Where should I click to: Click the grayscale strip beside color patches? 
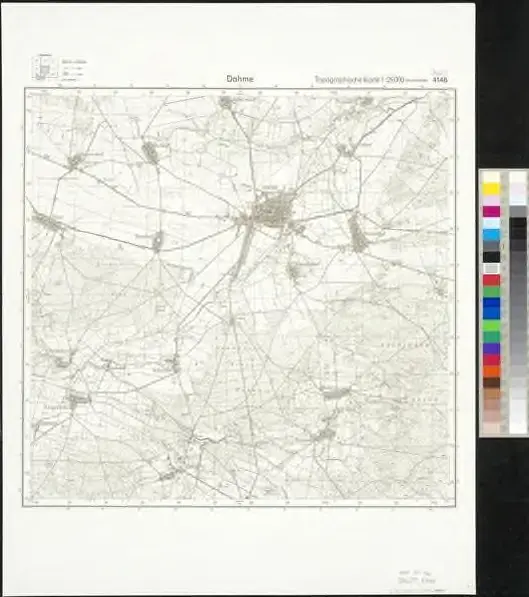[518, 303]
